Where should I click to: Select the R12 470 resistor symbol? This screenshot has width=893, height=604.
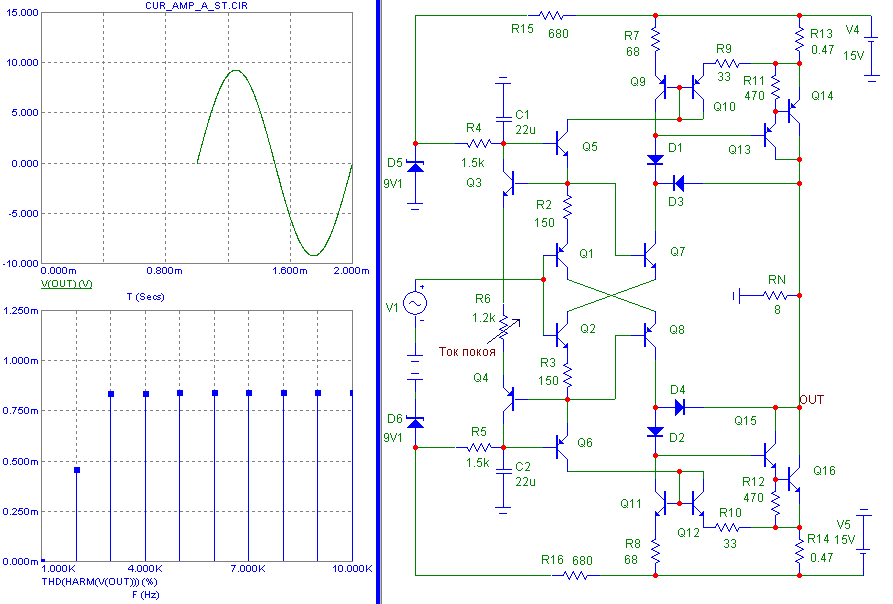(x=775, y=504)
